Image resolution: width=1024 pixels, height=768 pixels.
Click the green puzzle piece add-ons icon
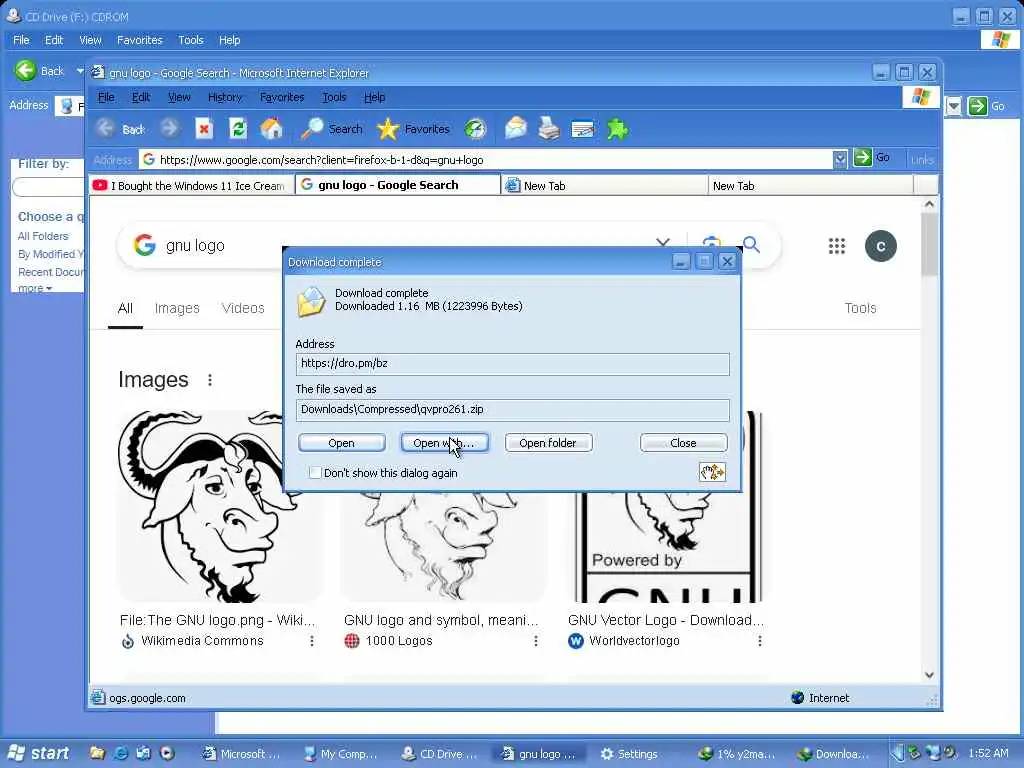(x=616, y=129)
